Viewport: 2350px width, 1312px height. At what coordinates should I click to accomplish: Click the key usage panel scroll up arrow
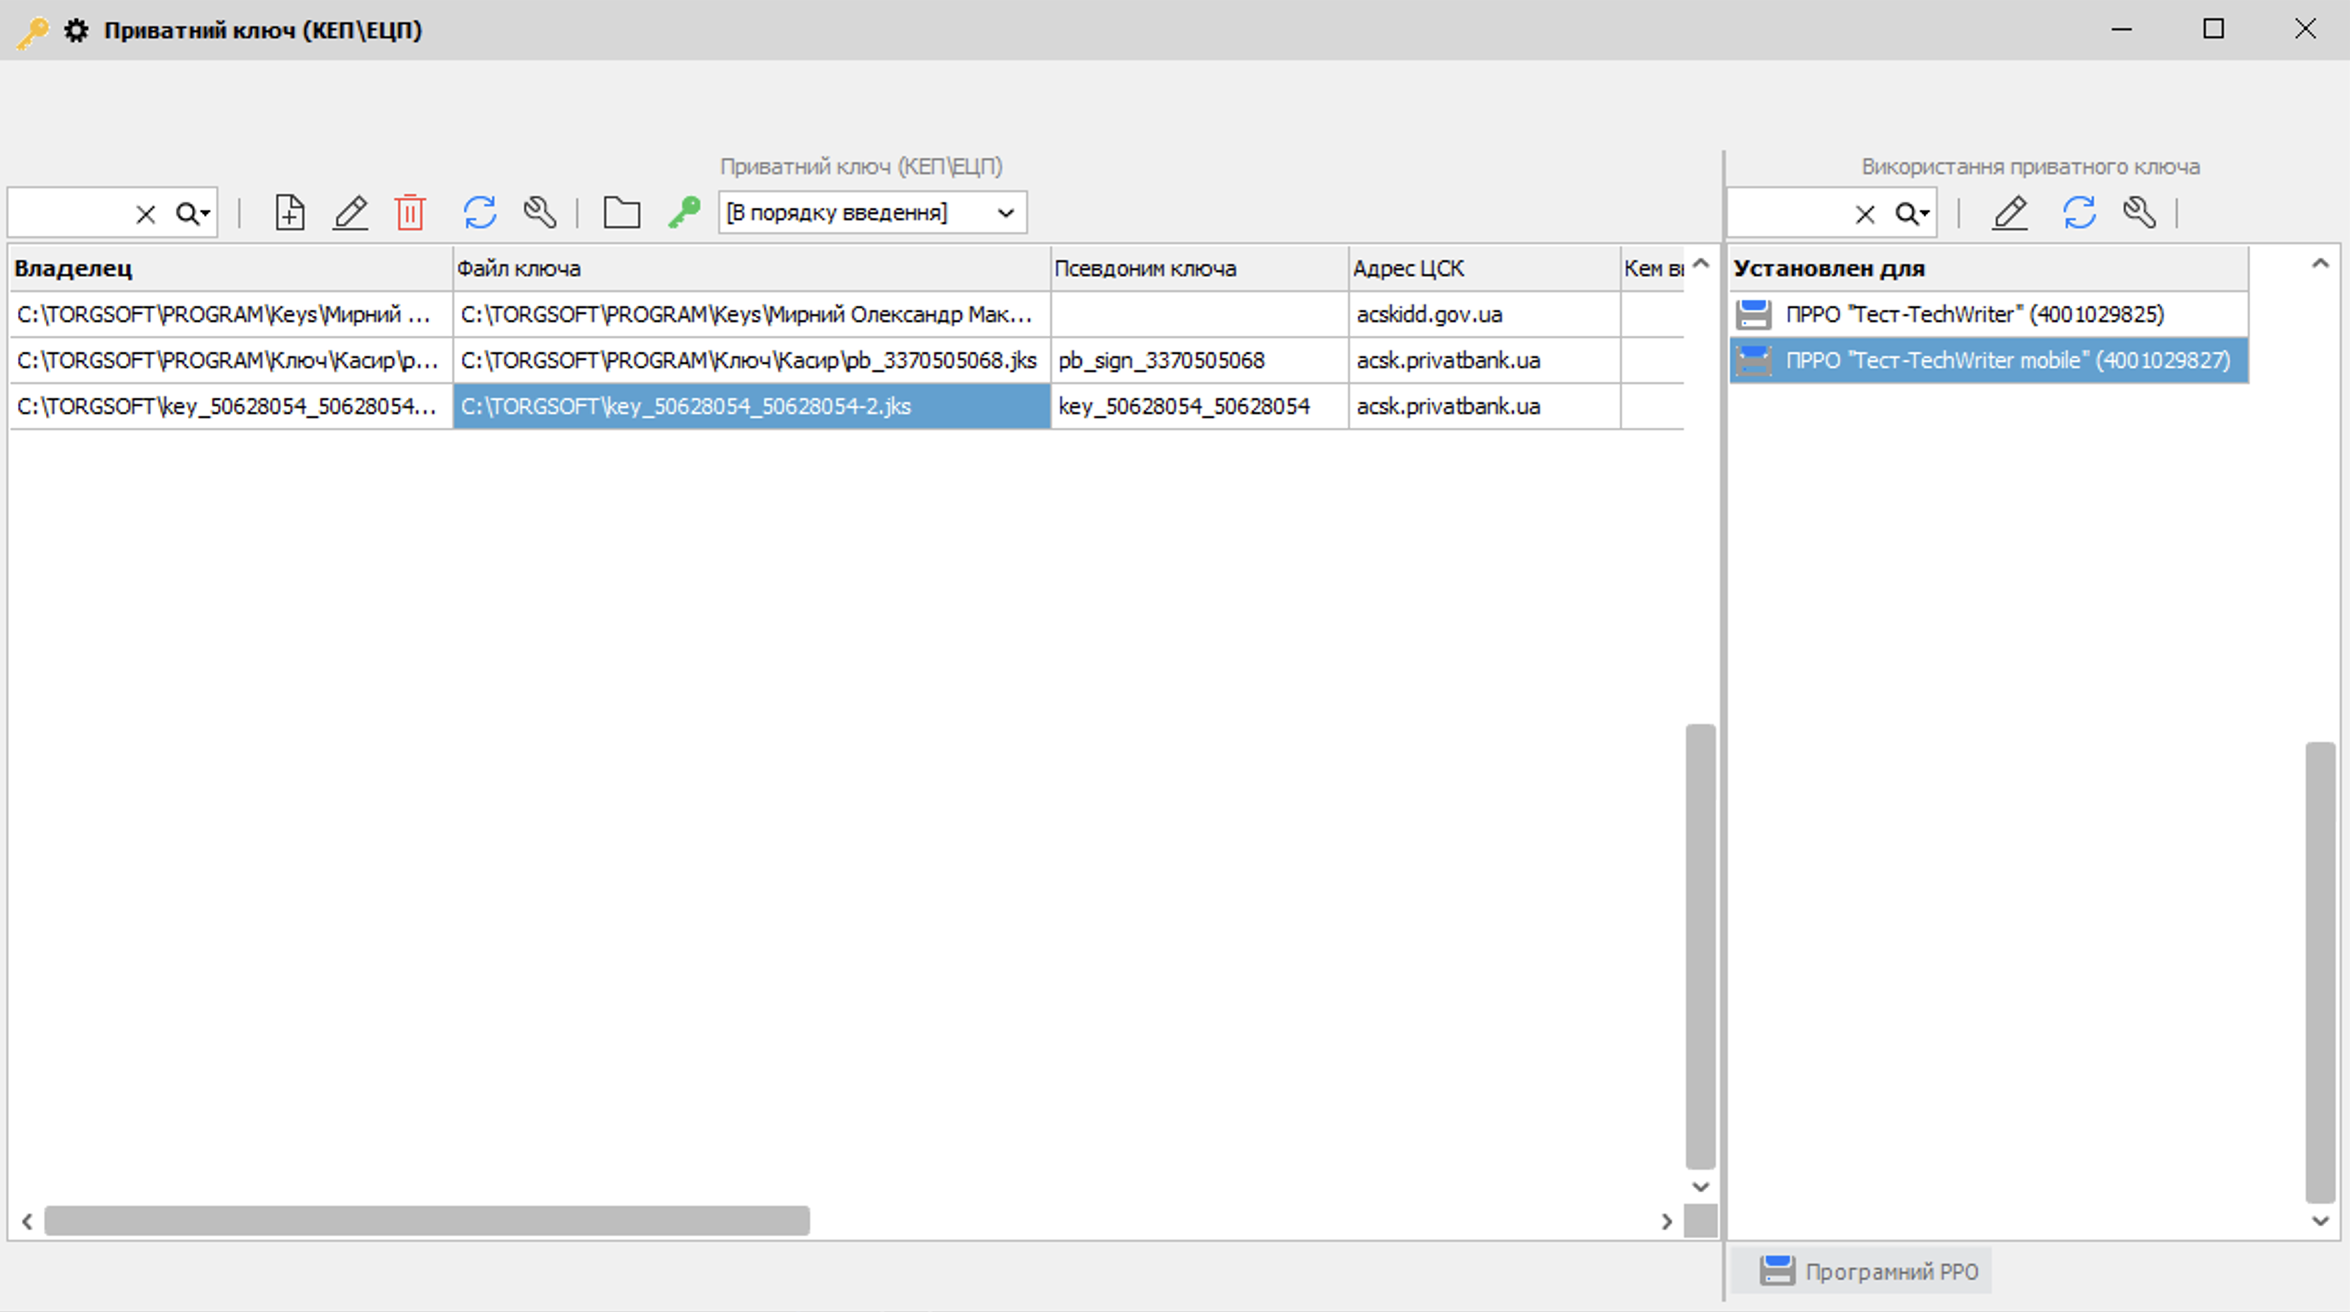click(2320, 264)
